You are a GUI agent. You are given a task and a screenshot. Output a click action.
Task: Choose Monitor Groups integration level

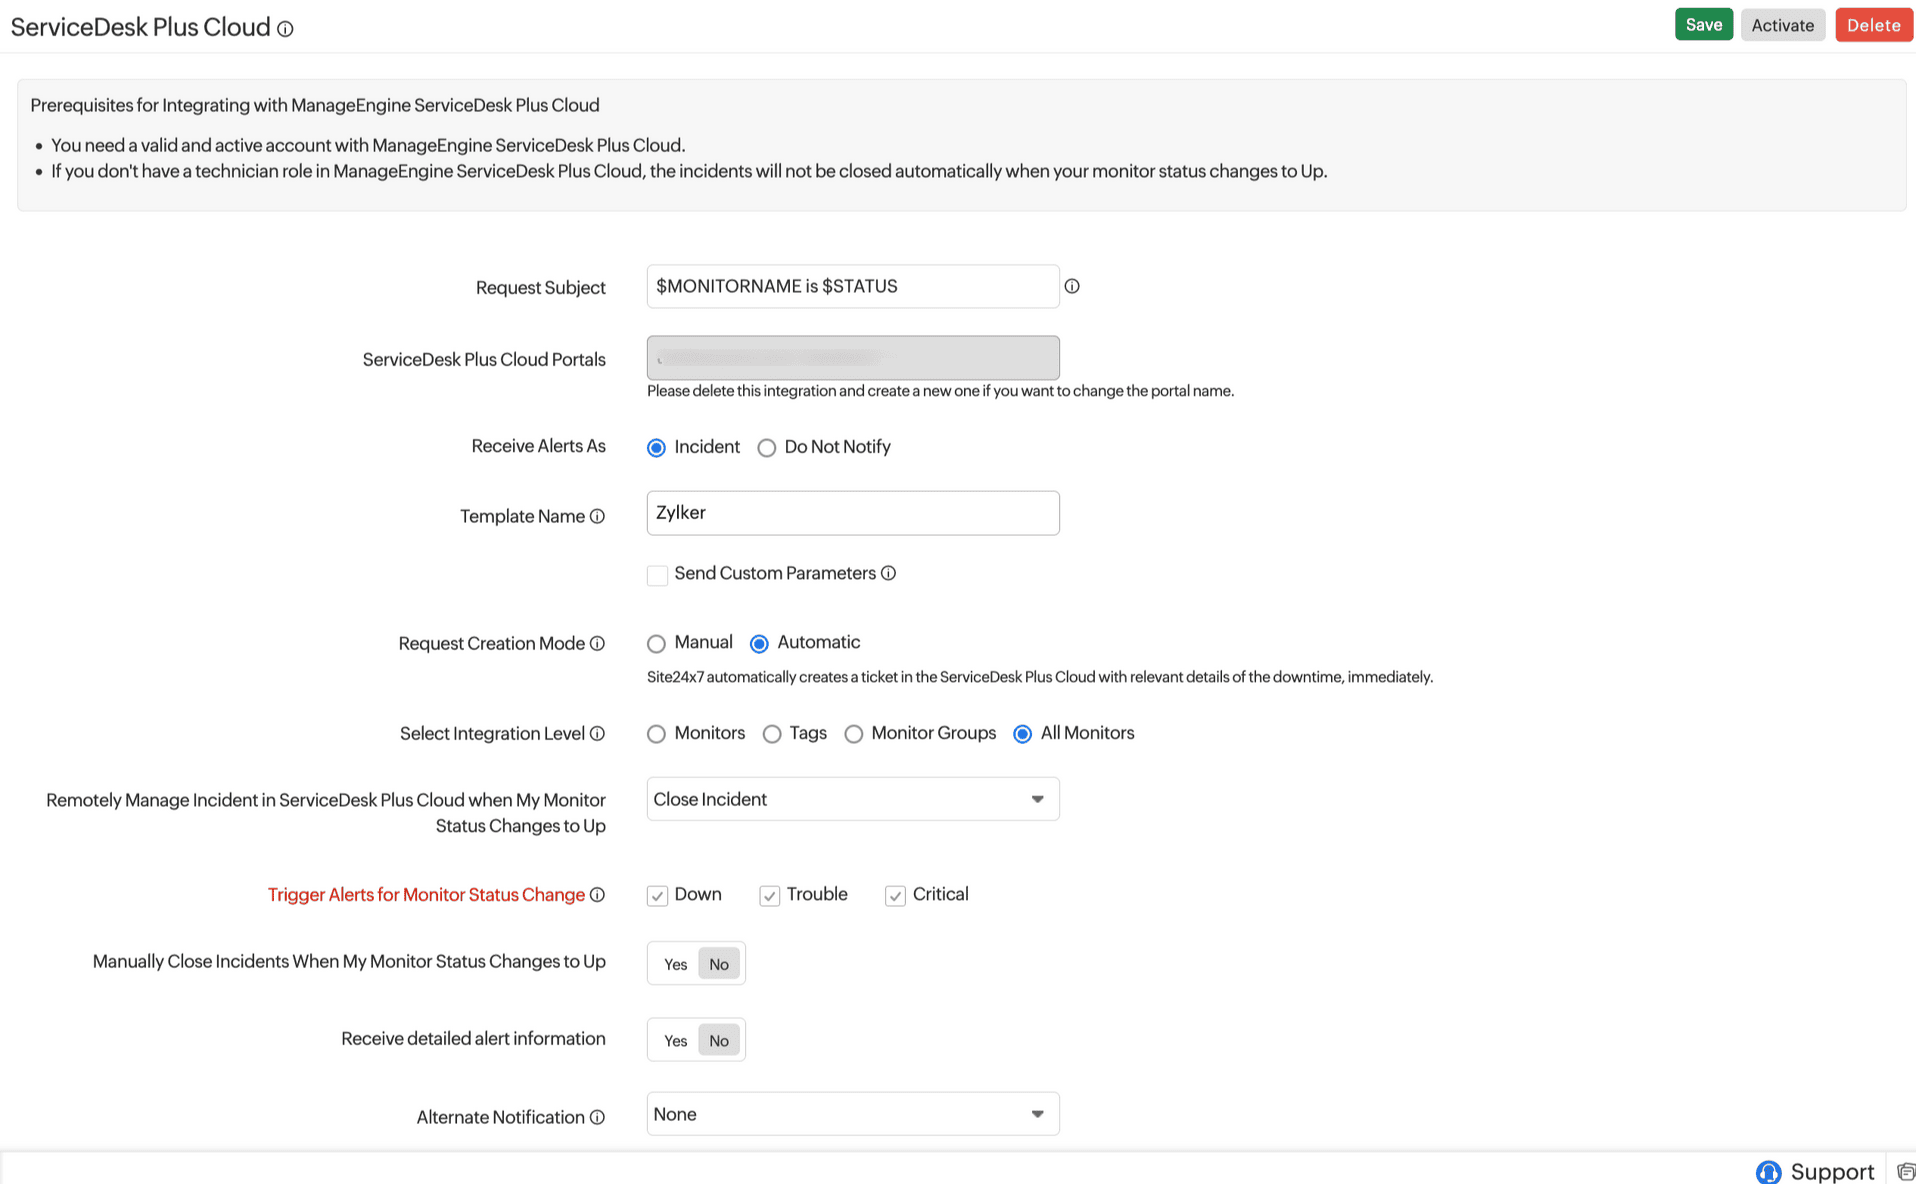click(x=853, y=734)
